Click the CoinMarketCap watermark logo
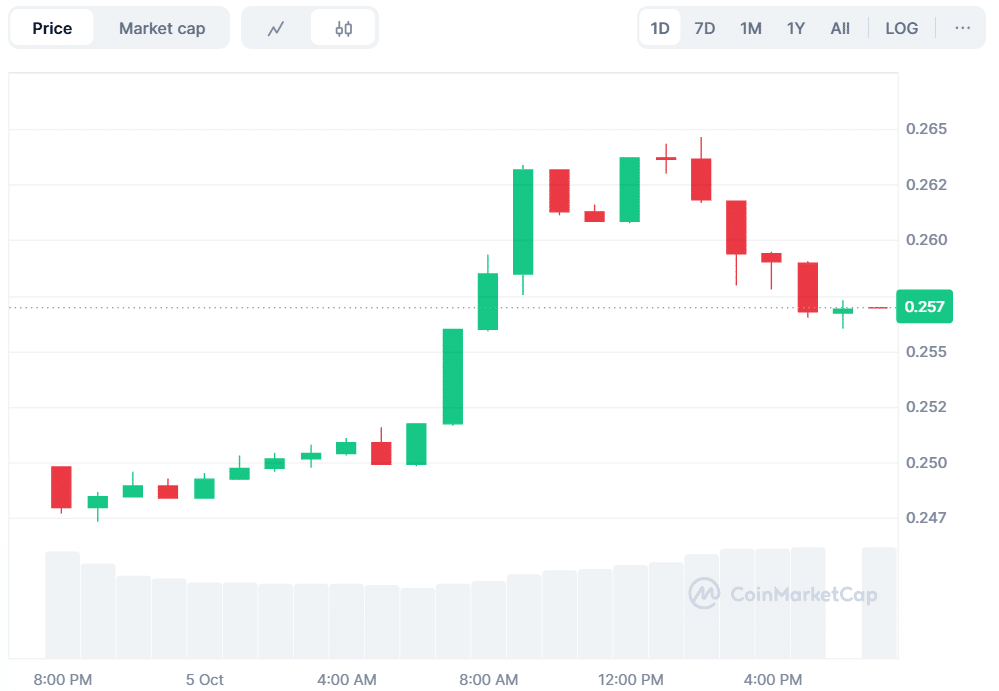This screenshot has width=999, height=691. click(x=783, y=594)
